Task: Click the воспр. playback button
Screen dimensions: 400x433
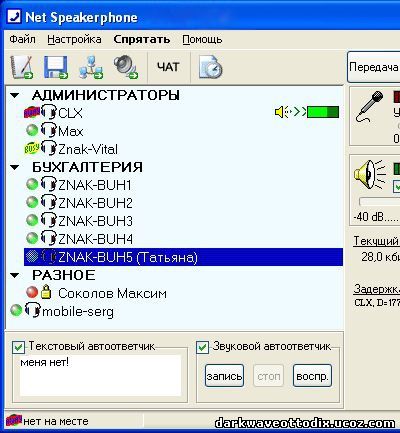Action: click(312, 376)
